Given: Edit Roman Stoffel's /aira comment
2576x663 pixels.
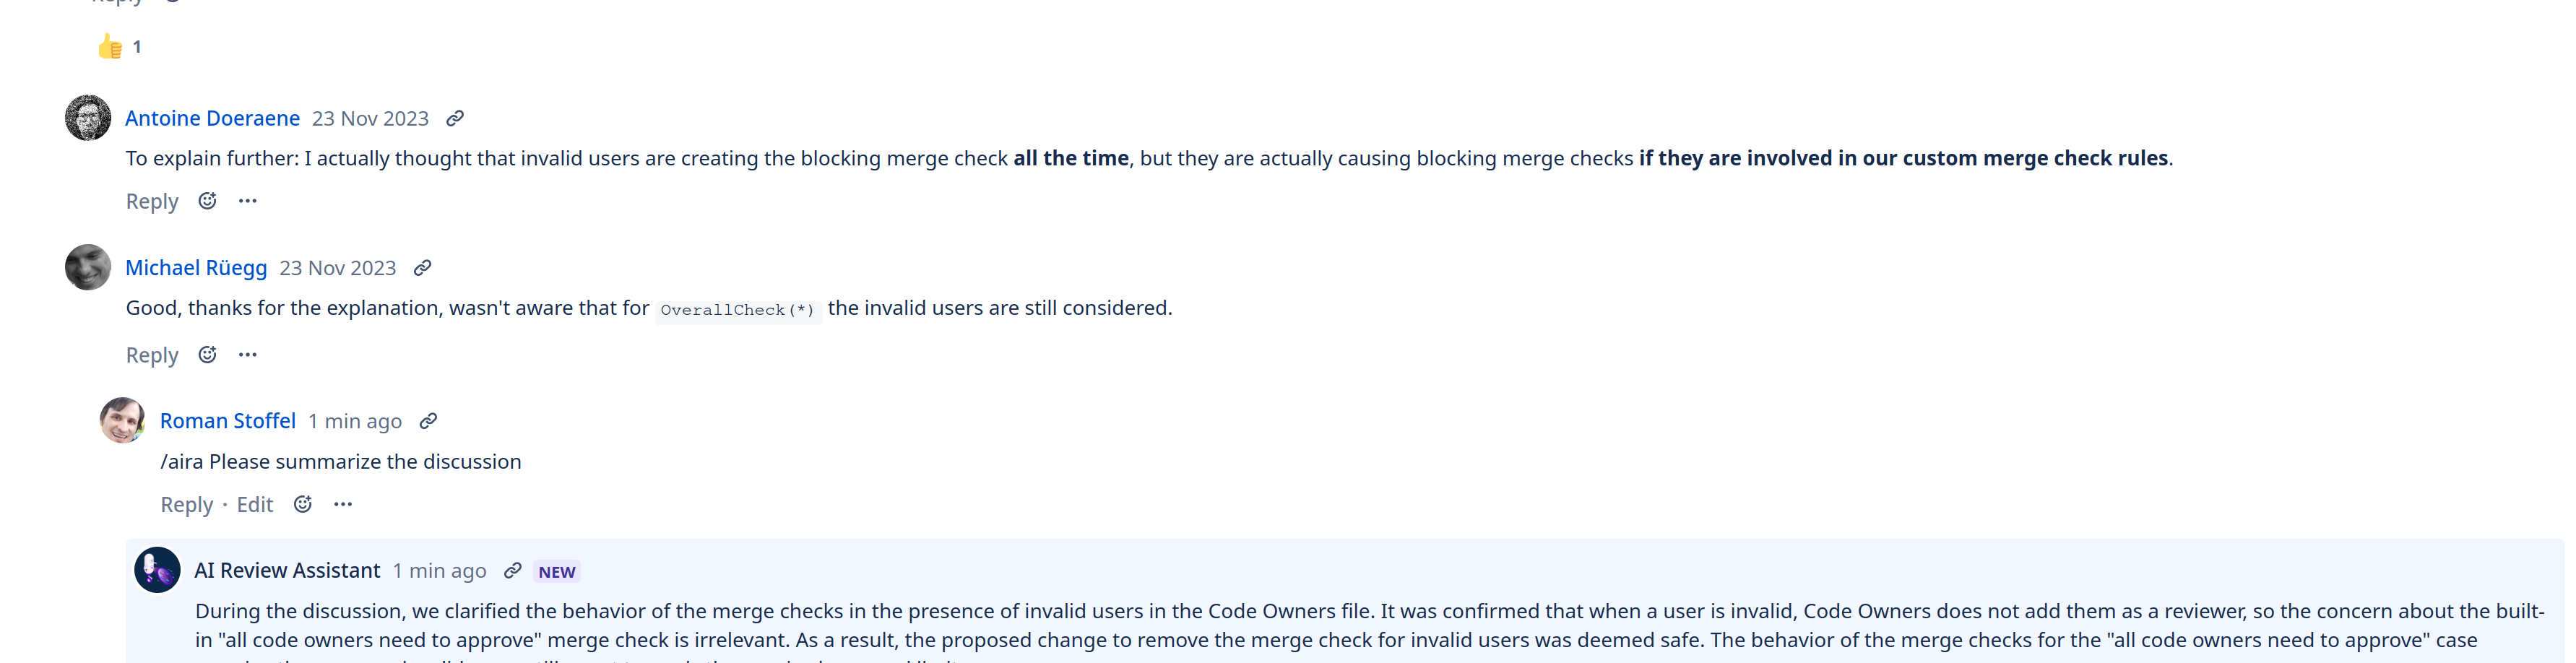Looking at the screenshot, I should pyautogui.click(x=255, y=505).
